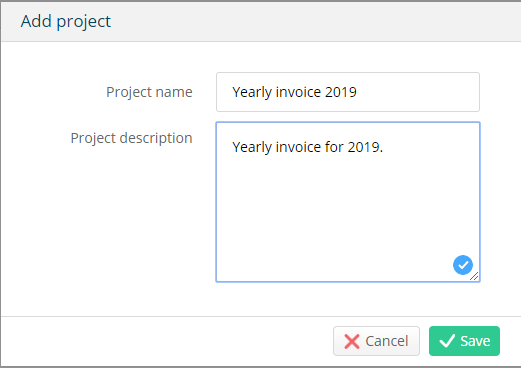Click the word Yearly in Project name field
The image size is (521, 368).
(x=252, y=92)
